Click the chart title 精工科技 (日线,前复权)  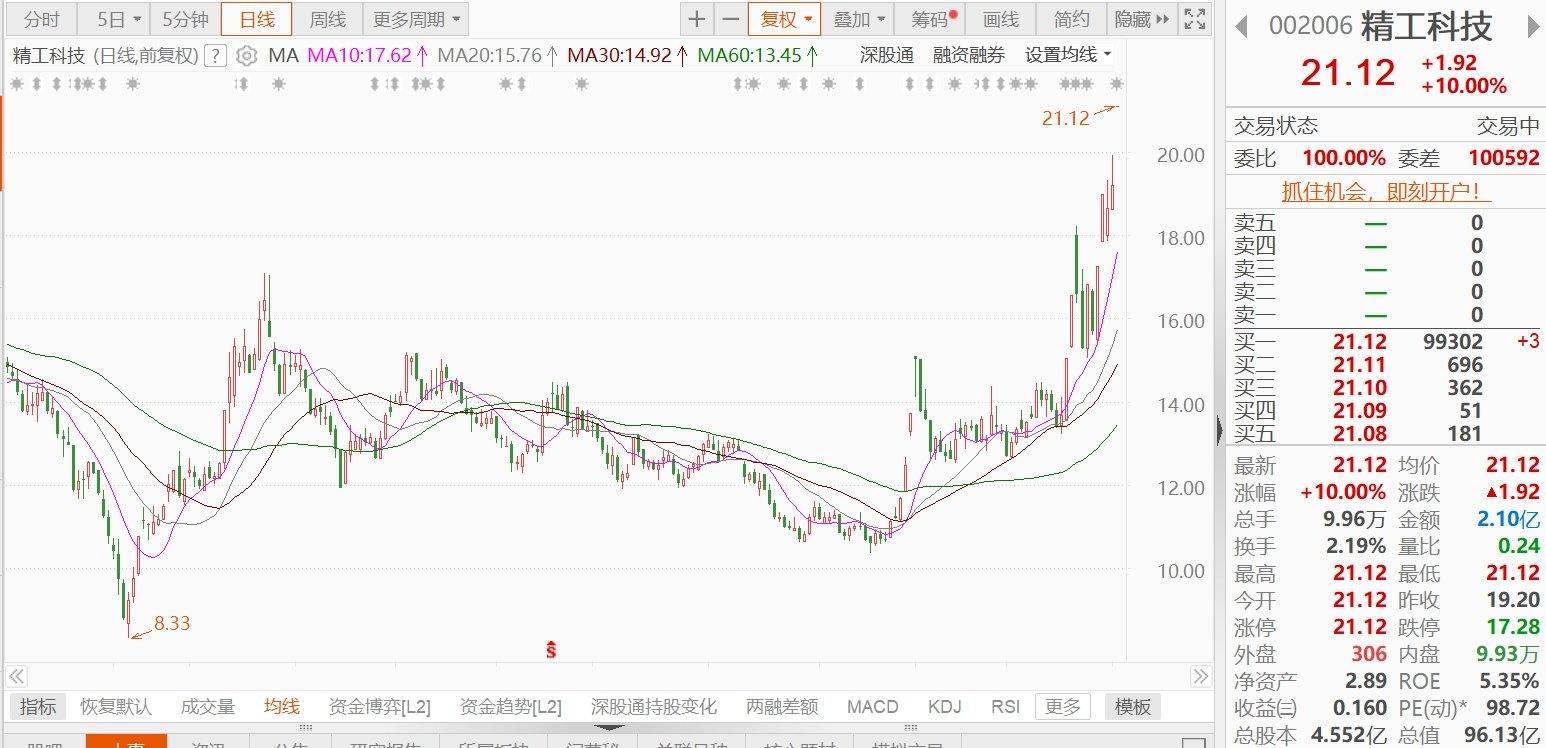[x=105, y=56]
